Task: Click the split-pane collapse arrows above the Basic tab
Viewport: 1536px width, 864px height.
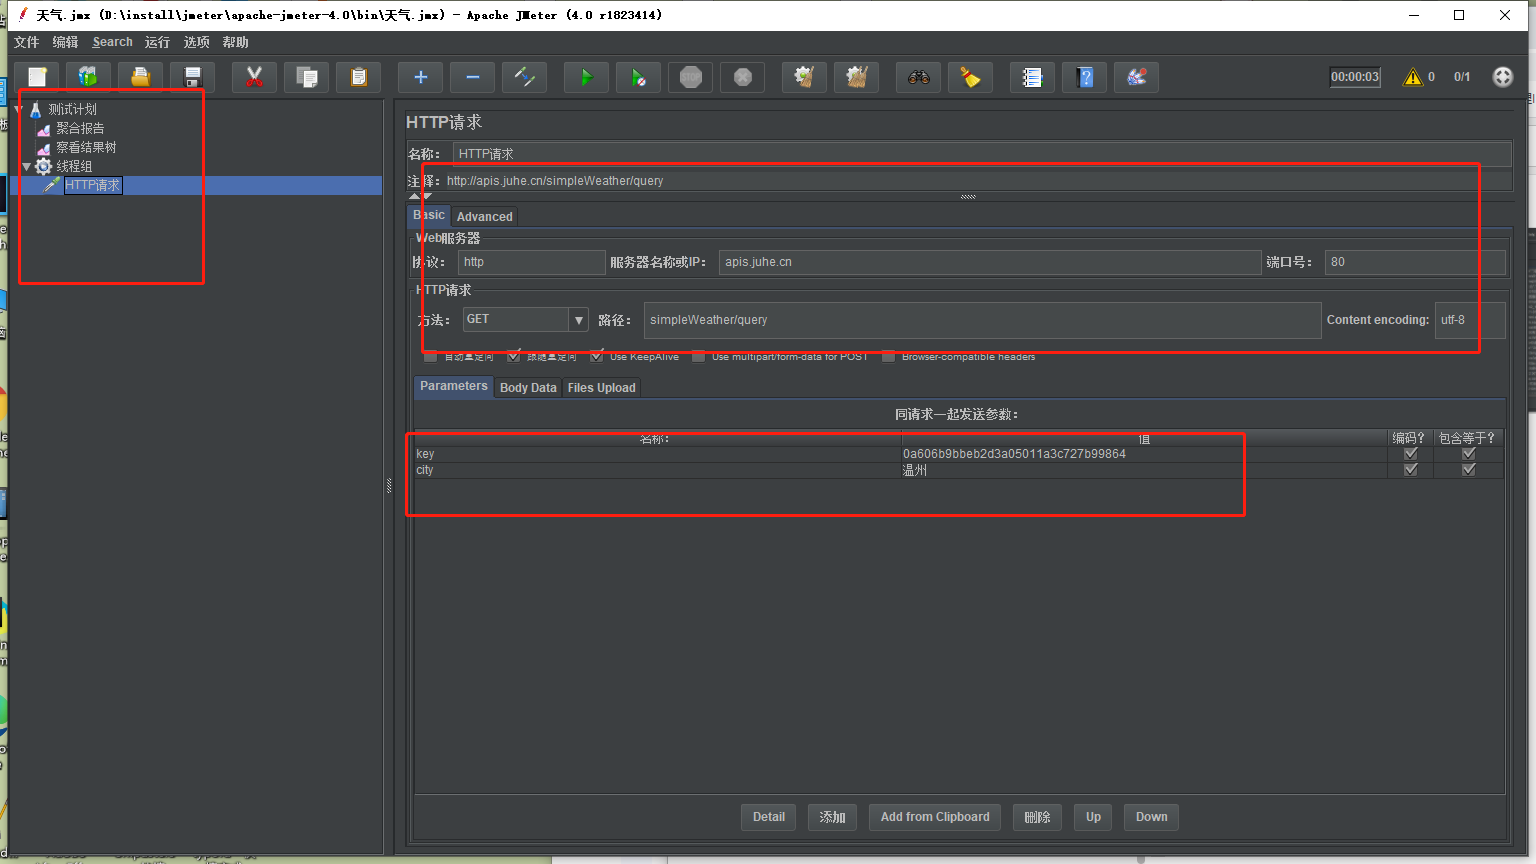Action: 421,197
